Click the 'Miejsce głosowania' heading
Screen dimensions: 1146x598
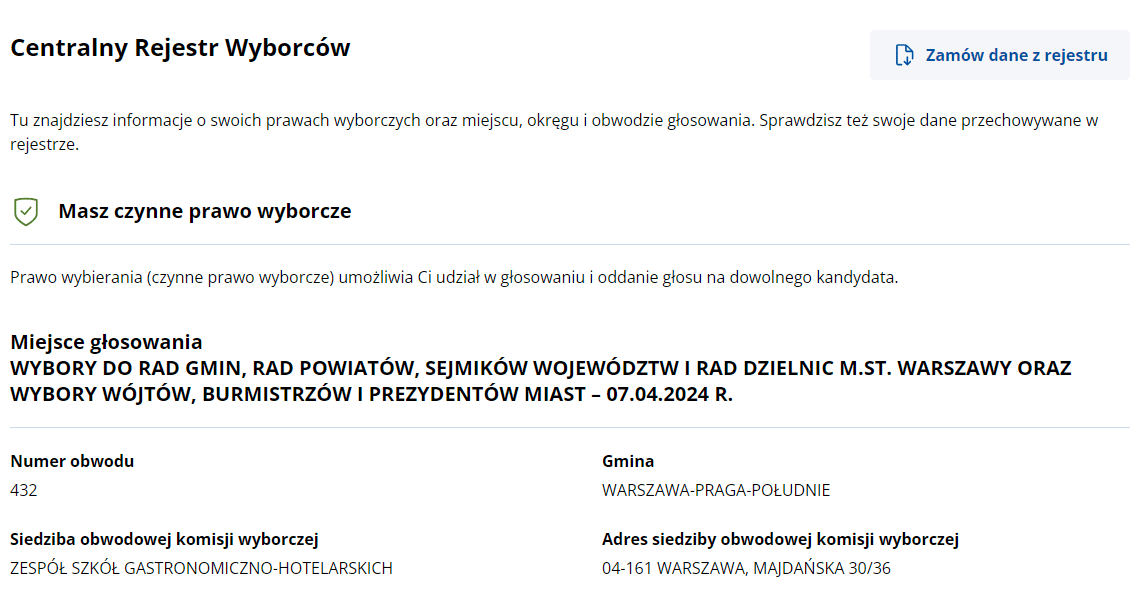[x=106, y=341]
